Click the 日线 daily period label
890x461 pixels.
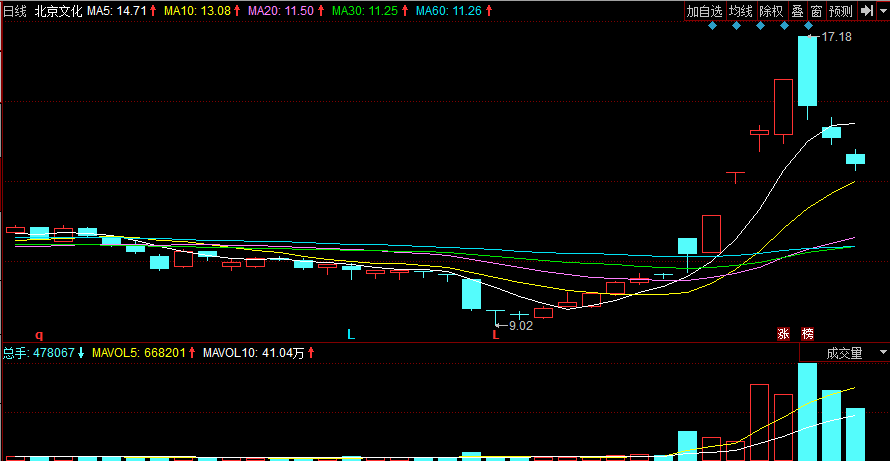coord(15,11)
